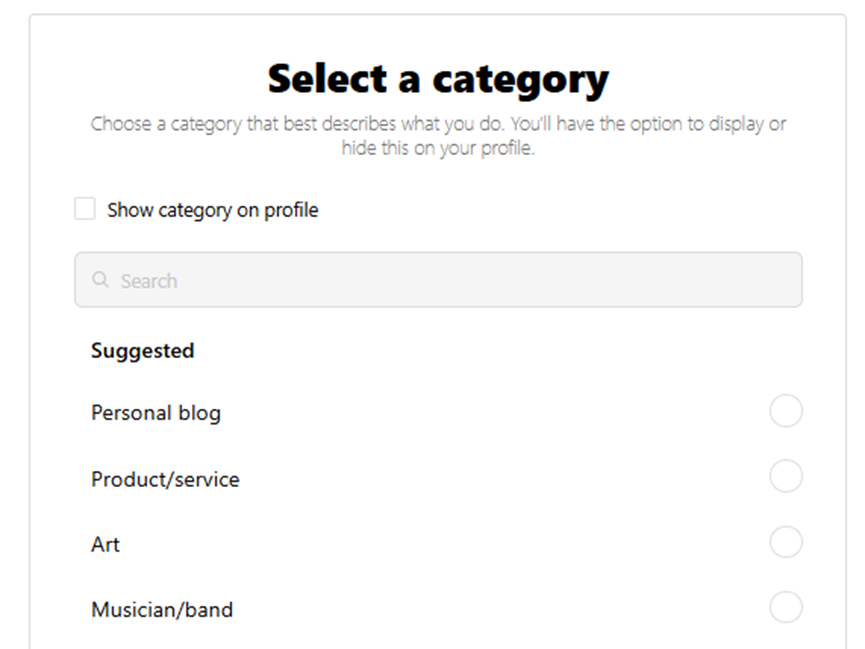Select the Product/service radio button
This screenshot has height=649, width=865.
pos(786,476)
